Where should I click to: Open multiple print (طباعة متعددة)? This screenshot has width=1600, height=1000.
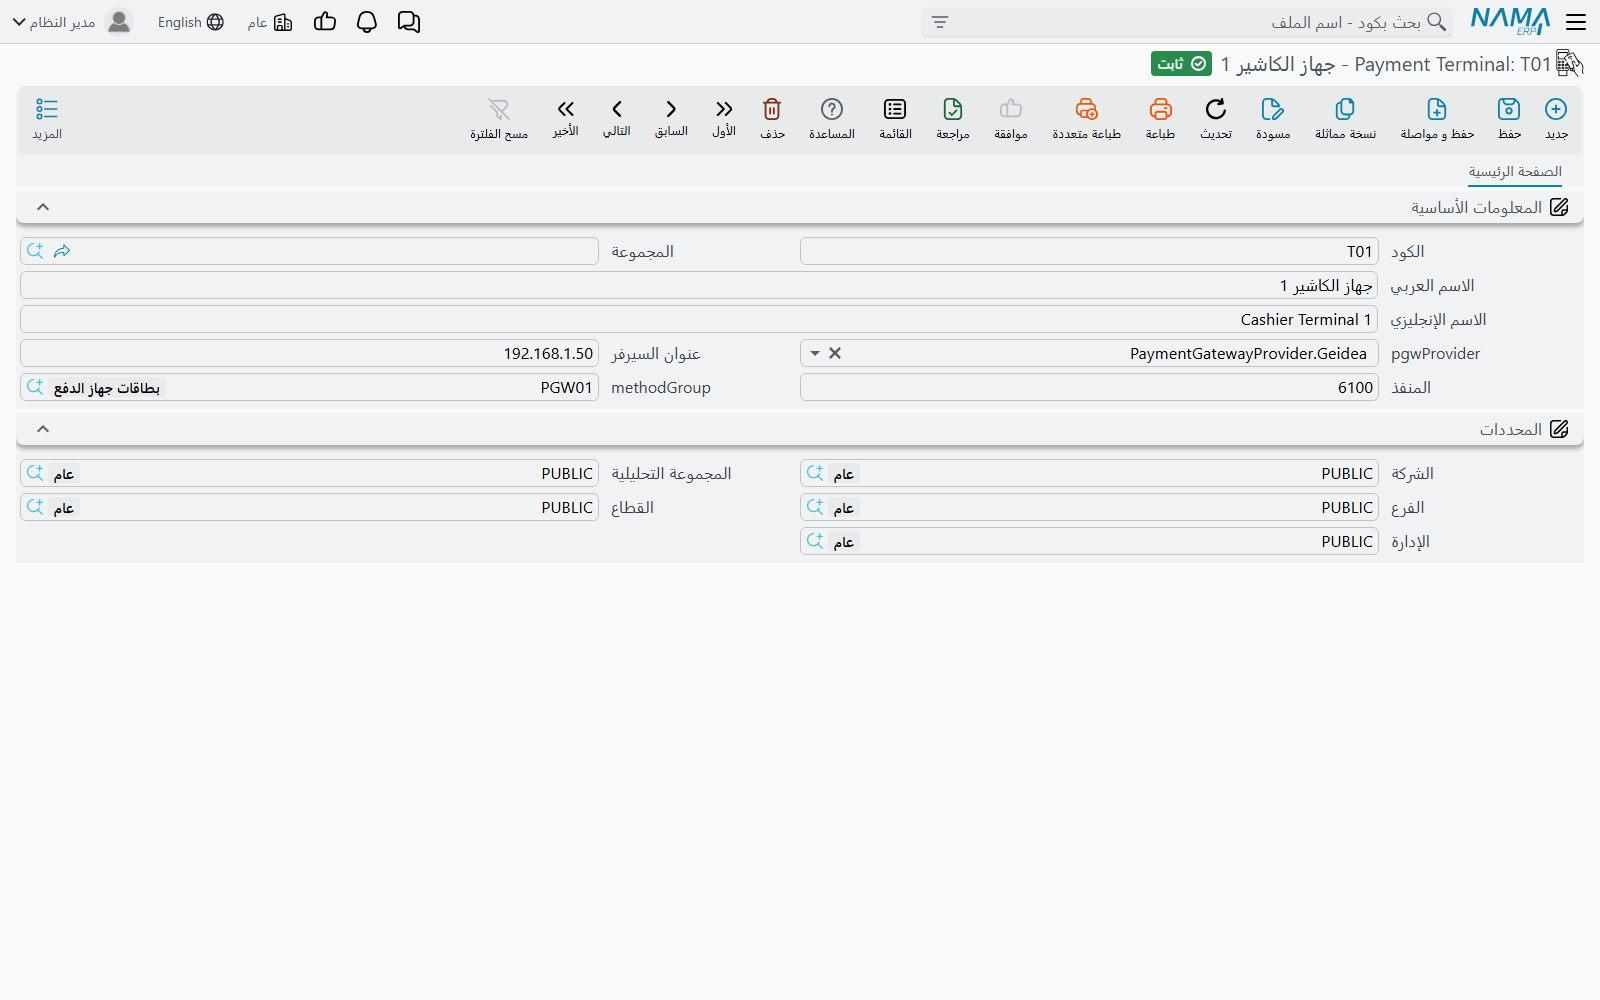tap(1086, 118)
